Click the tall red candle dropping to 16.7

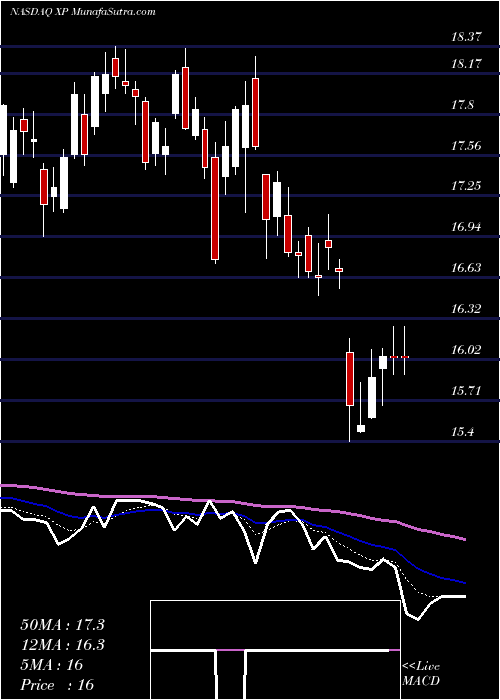215,208
